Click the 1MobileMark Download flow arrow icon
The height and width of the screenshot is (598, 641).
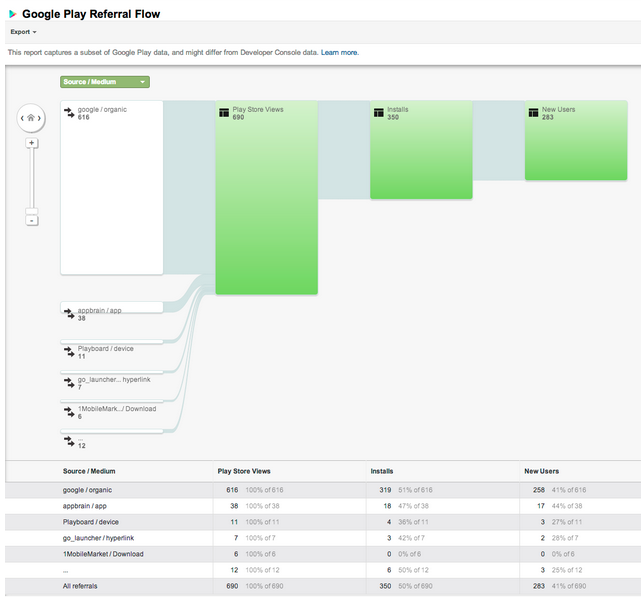coord(69,412)
